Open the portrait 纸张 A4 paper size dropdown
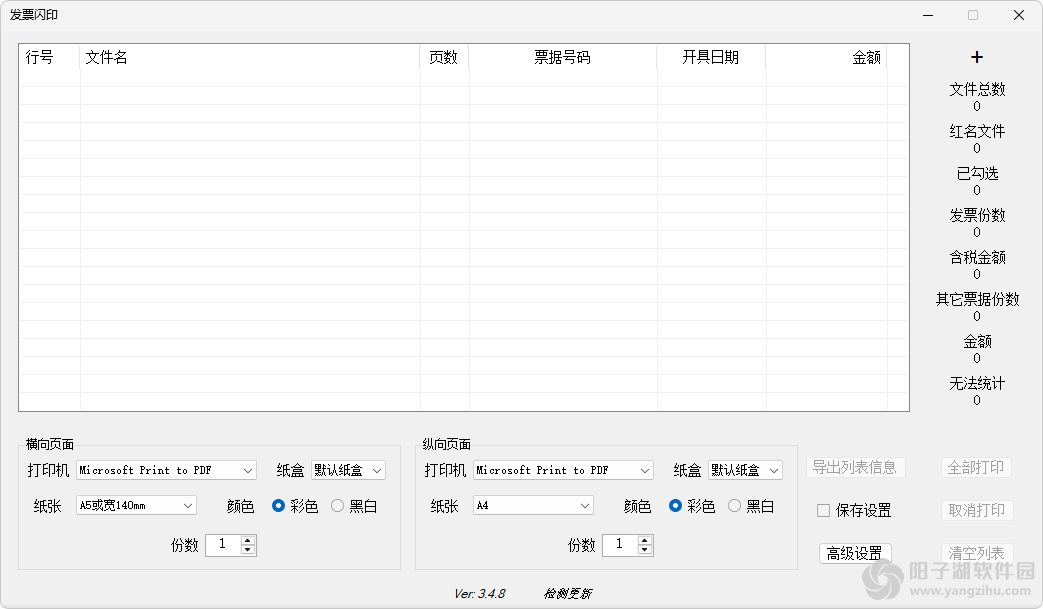Screen dimensions: 1043x609 (583, 506)
